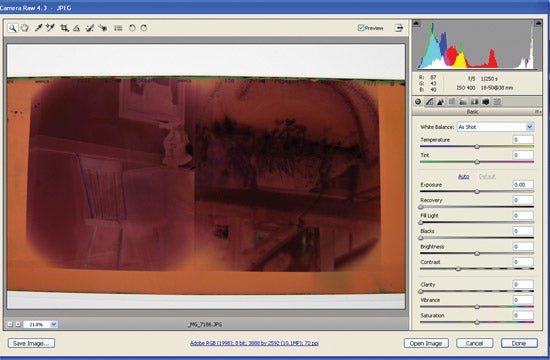Viewport: 550px width, 360px height.
Task: Select the White Balance eyedropper tool
Action: pyautogui.click(x=38, y=28)
